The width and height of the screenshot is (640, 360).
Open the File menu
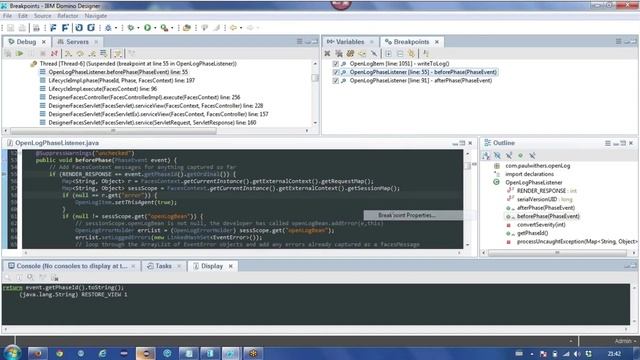click(7, 16)
